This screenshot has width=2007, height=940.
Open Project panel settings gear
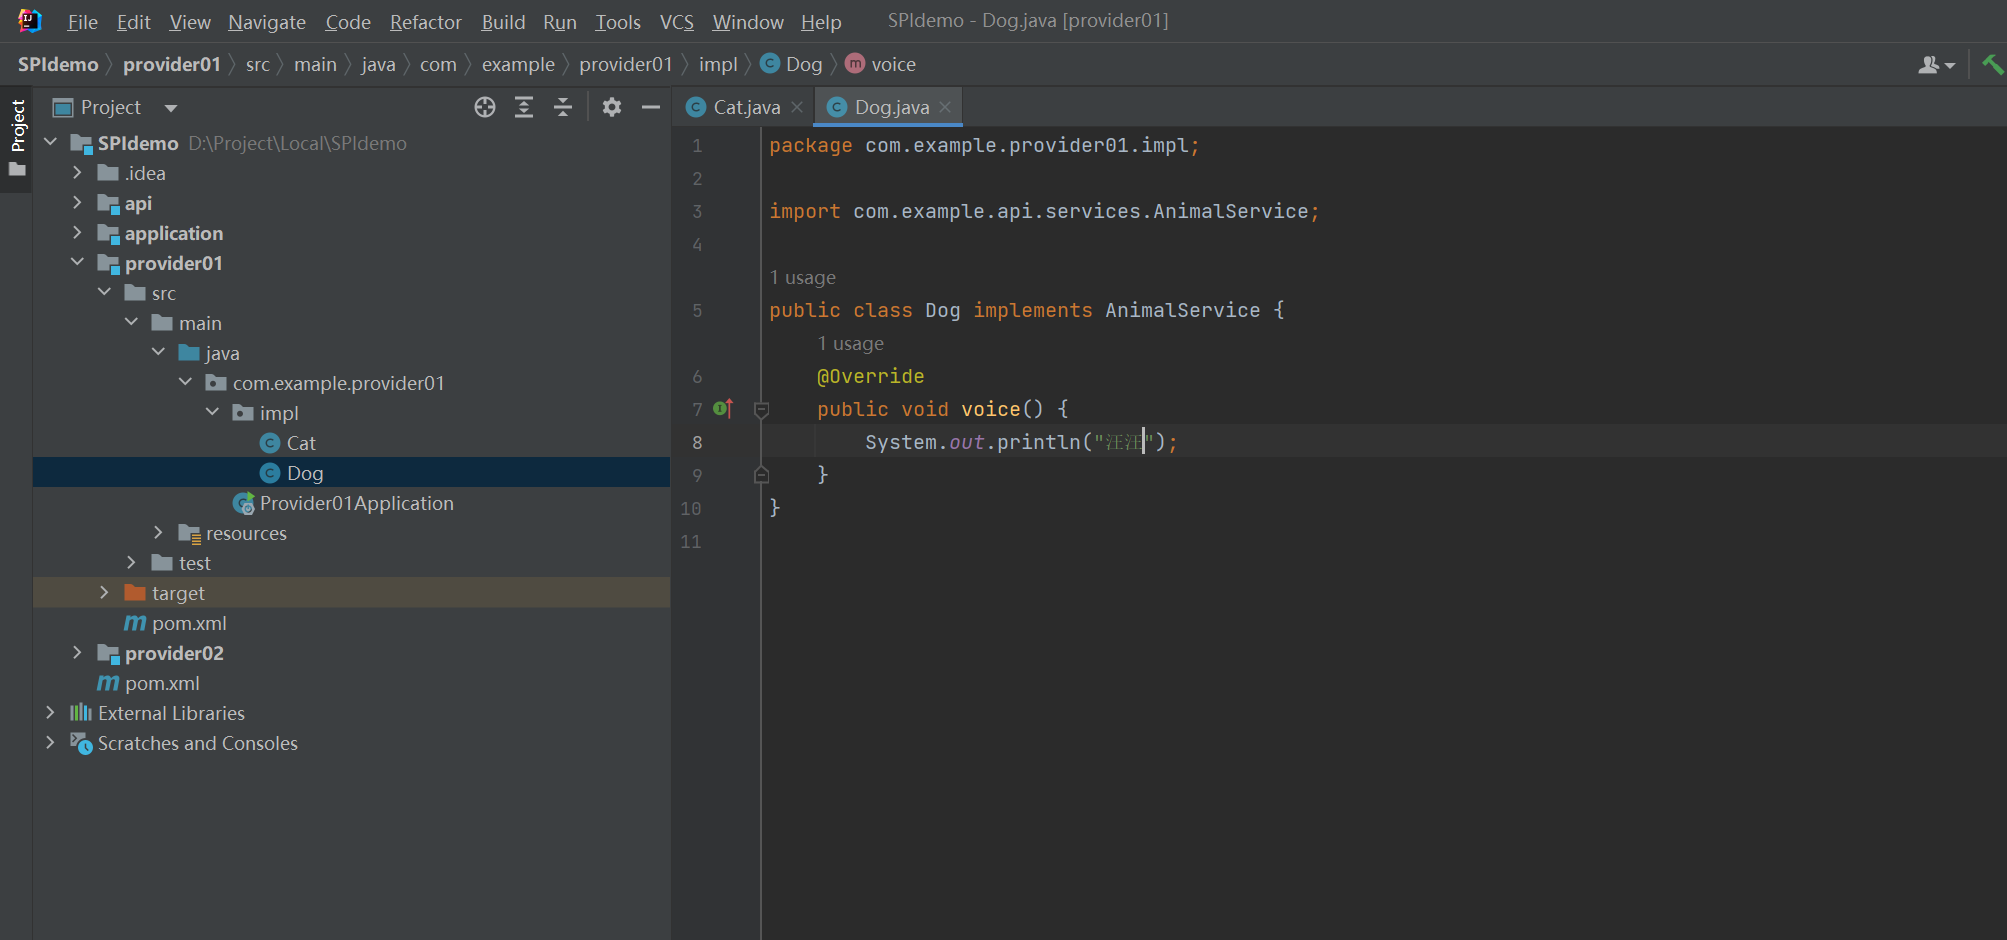tap(612, 107)
